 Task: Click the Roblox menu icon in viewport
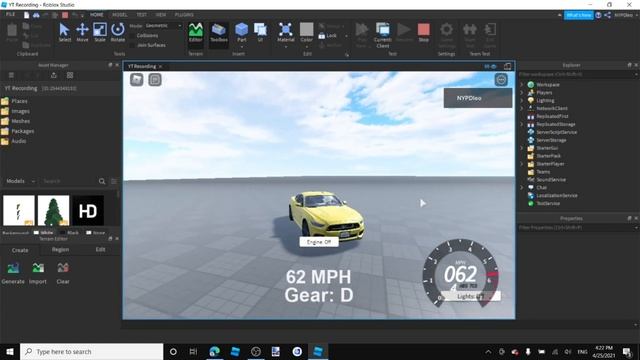click(x=136, y=80)
